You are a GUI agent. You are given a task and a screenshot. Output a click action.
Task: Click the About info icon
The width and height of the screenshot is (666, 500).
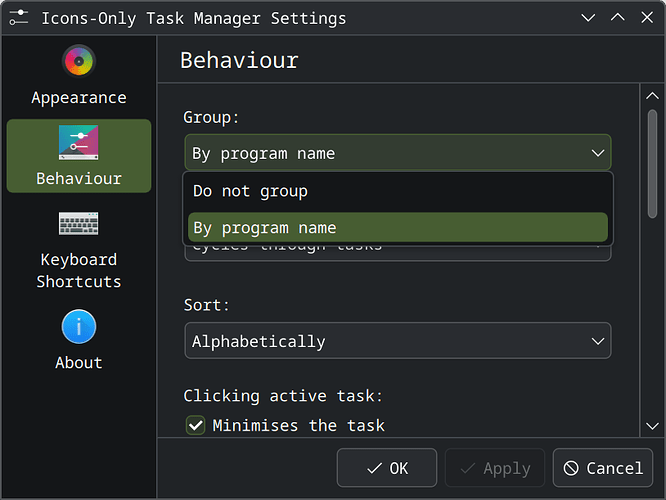point(78,327)
